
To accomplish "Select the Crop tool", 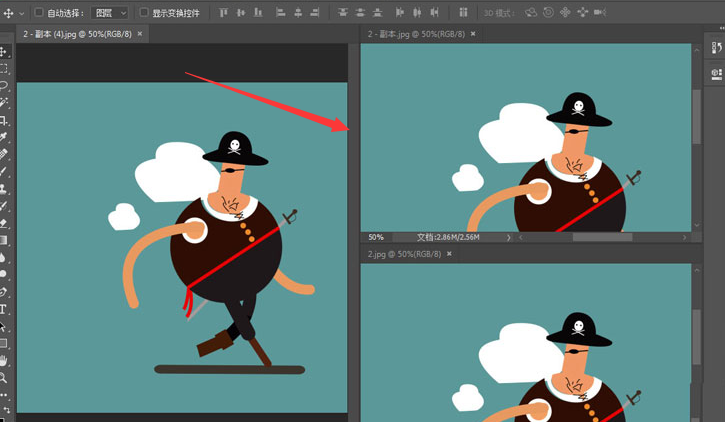I will pos(4,121).
